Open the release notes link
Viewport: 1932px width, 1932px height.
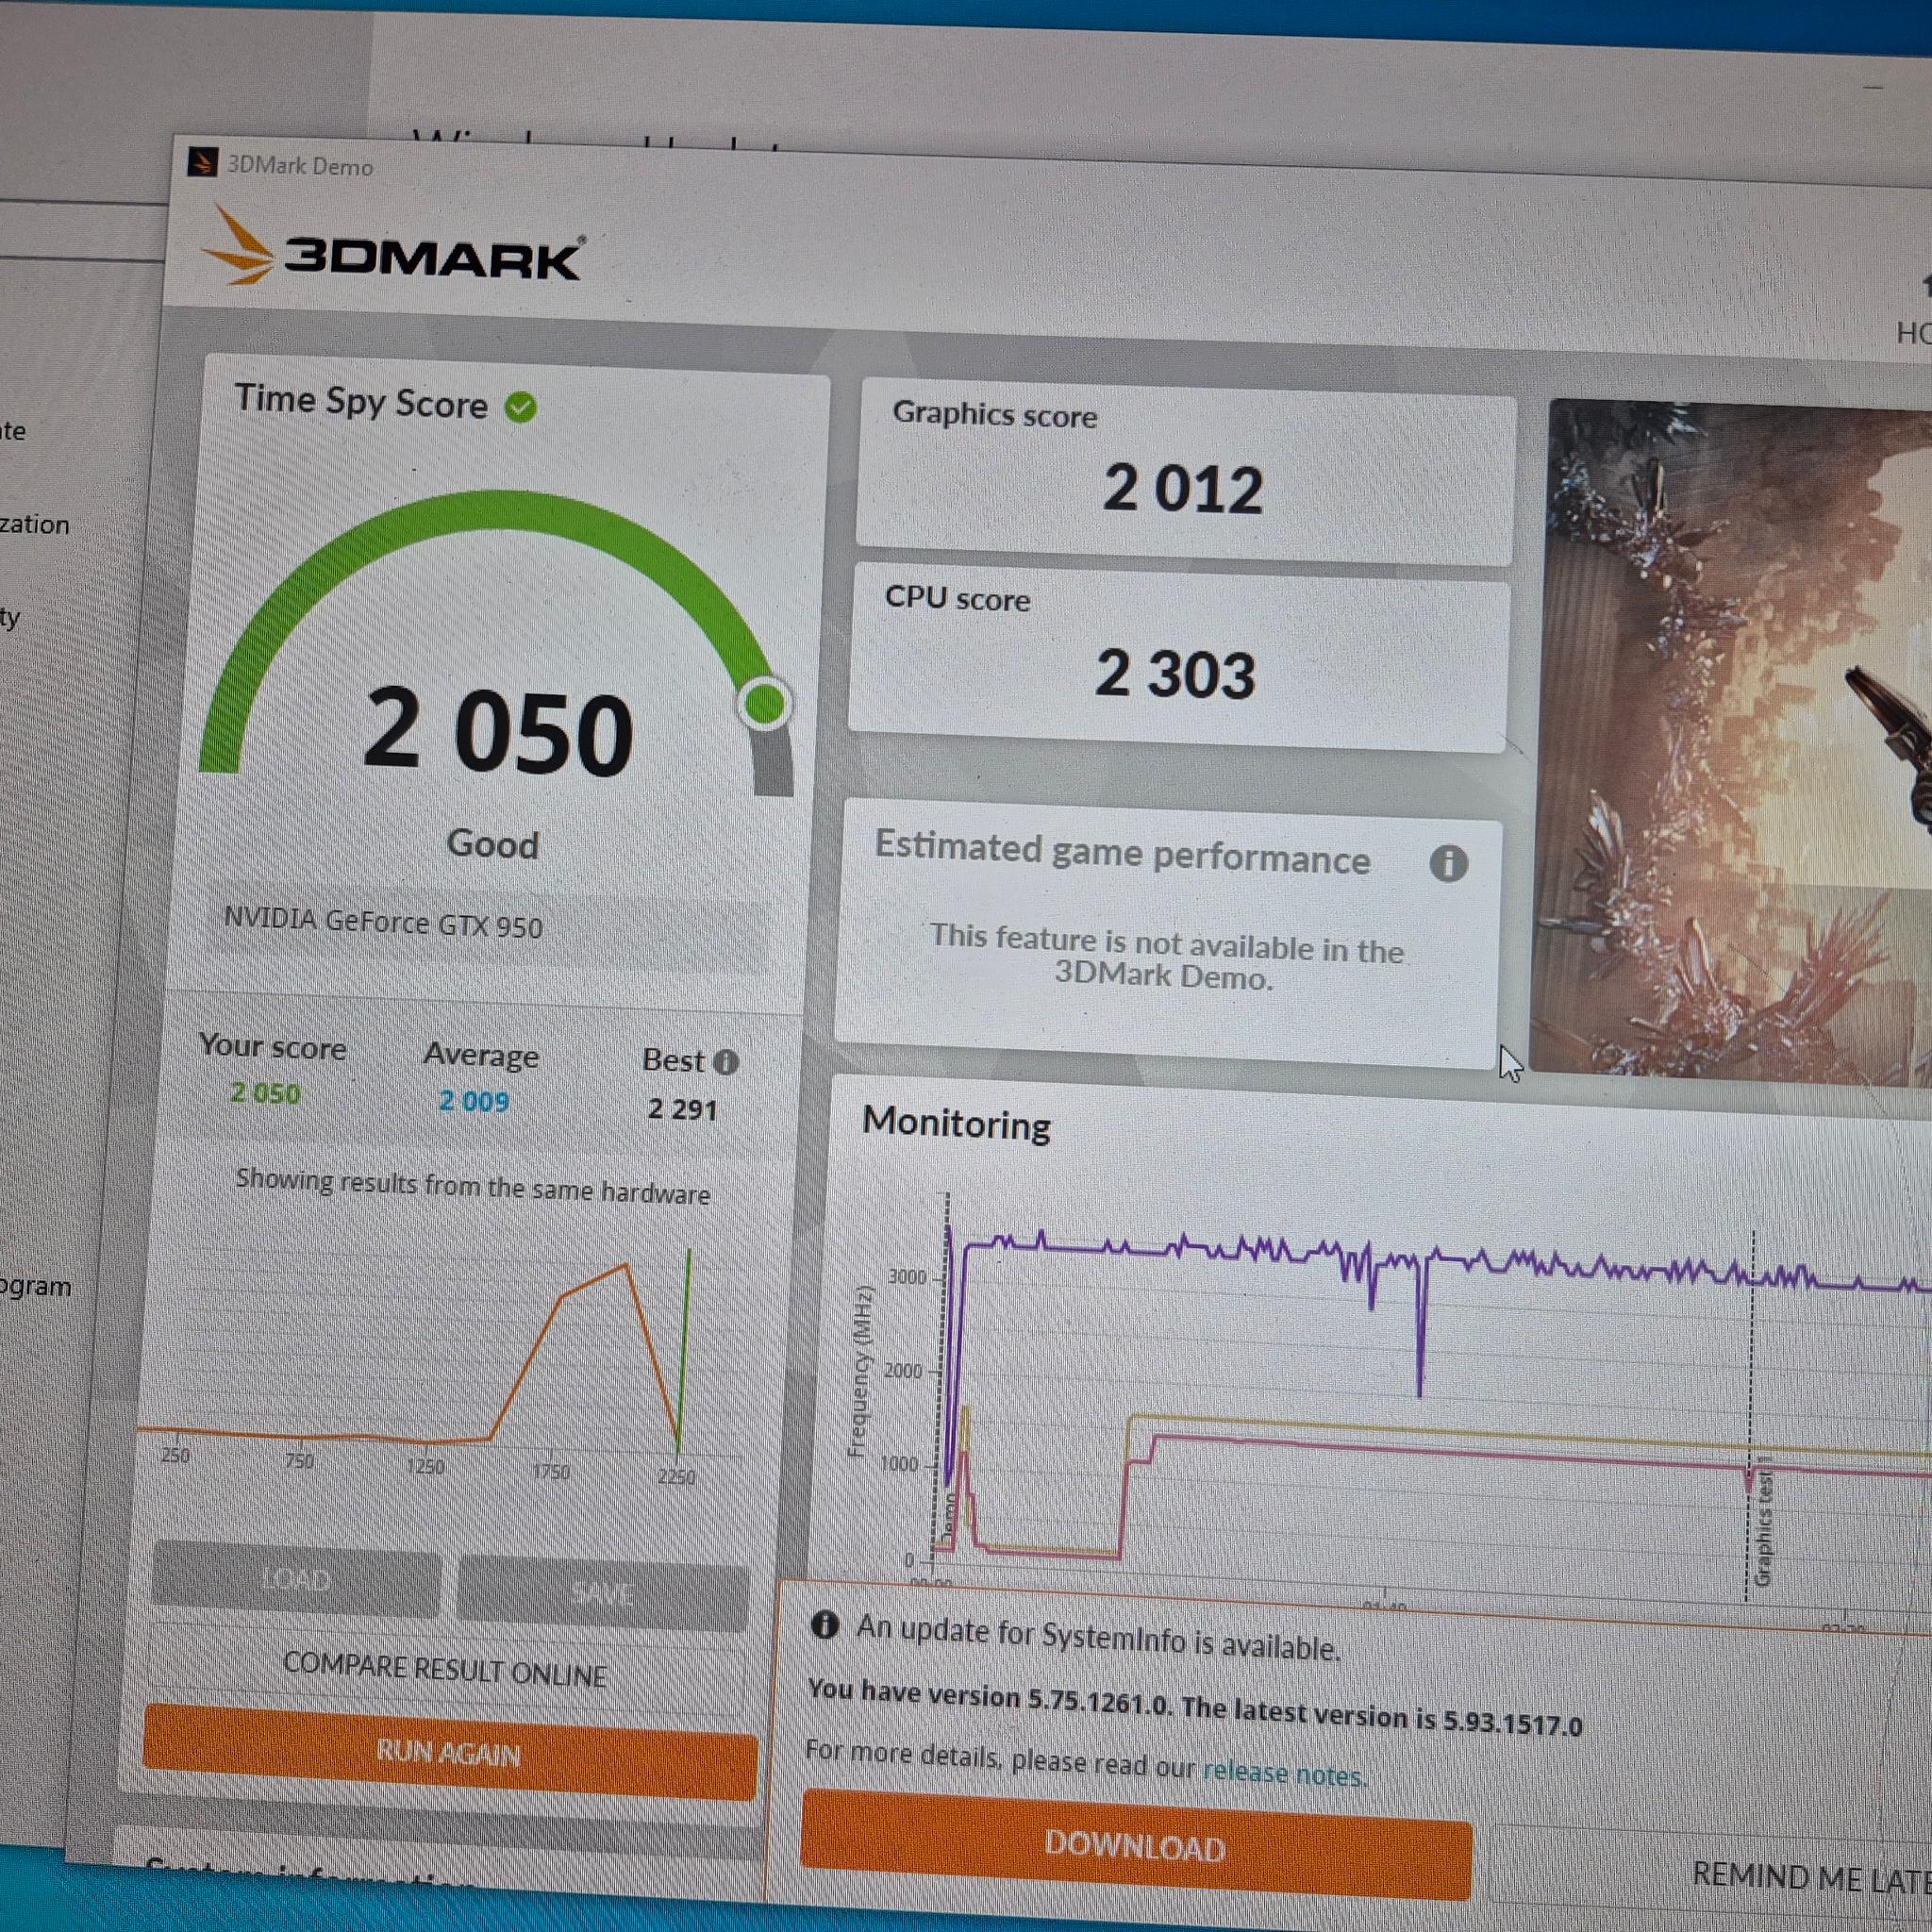(x=1284, y=1773)
